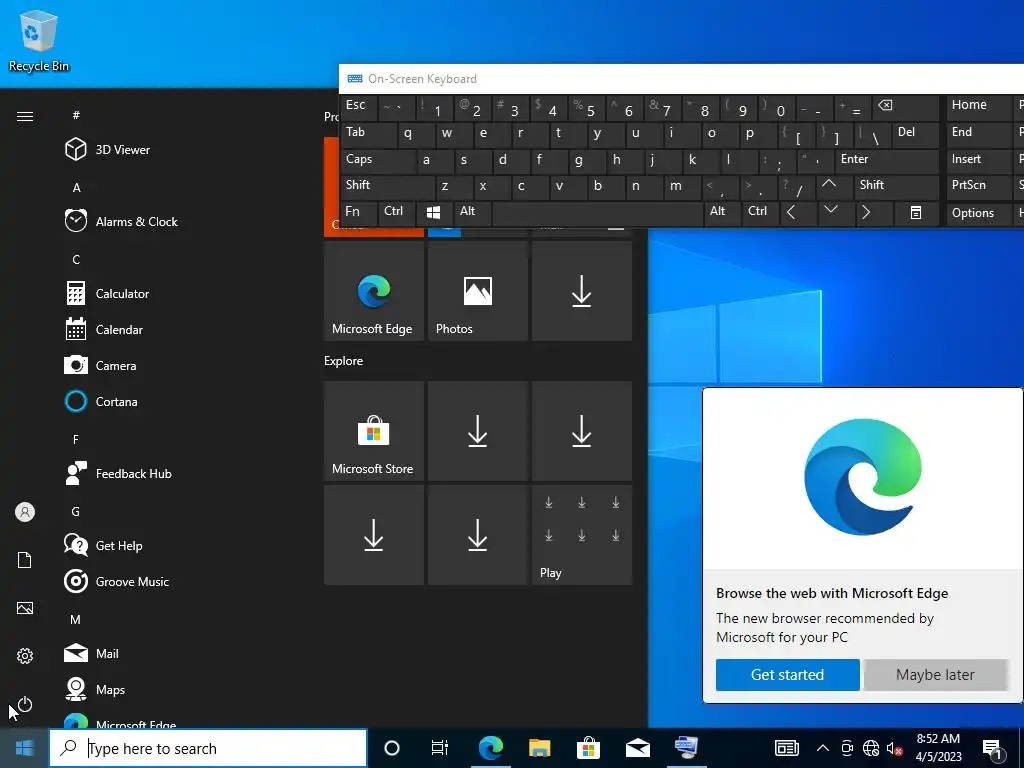Toggle left Shift key on keyboard

tap(387, 186)
